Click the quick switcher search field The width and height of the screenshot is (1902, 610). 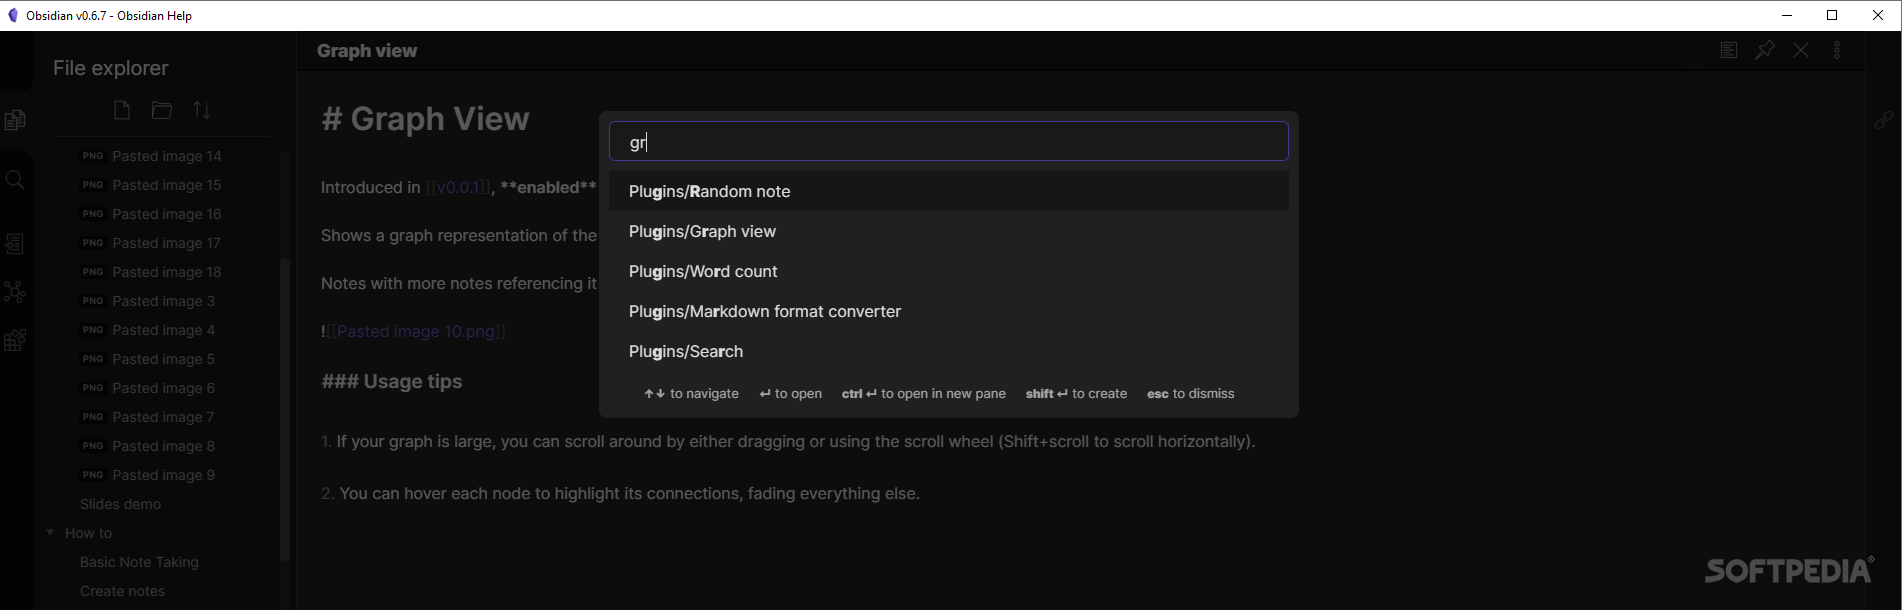click(x=949, y=141)
